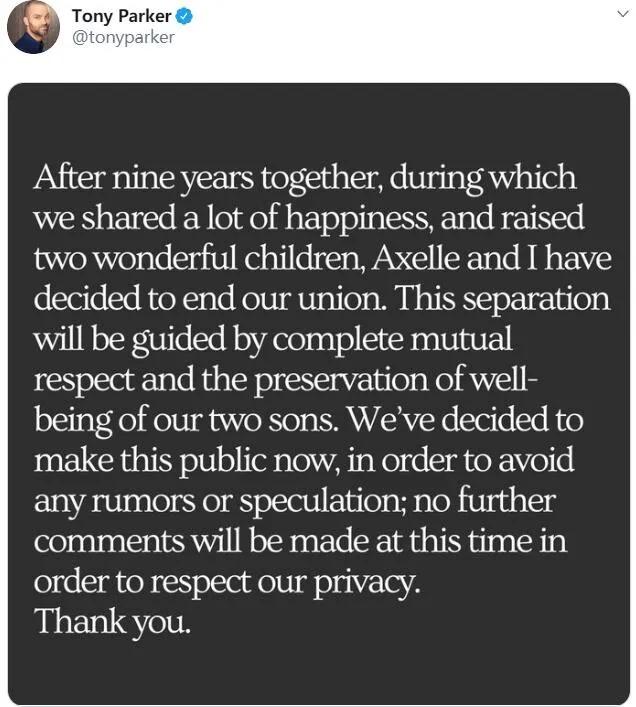
Task: Click the blue verified badge
Action: click(x=184, y=17)
